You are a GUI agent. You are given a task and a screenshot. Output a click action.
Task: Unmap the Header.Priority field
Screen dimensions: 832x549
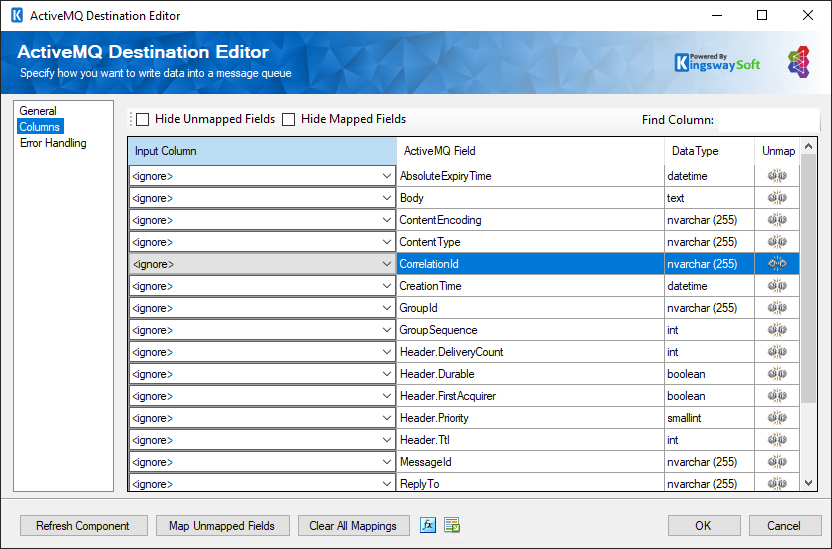coord(777,418)
